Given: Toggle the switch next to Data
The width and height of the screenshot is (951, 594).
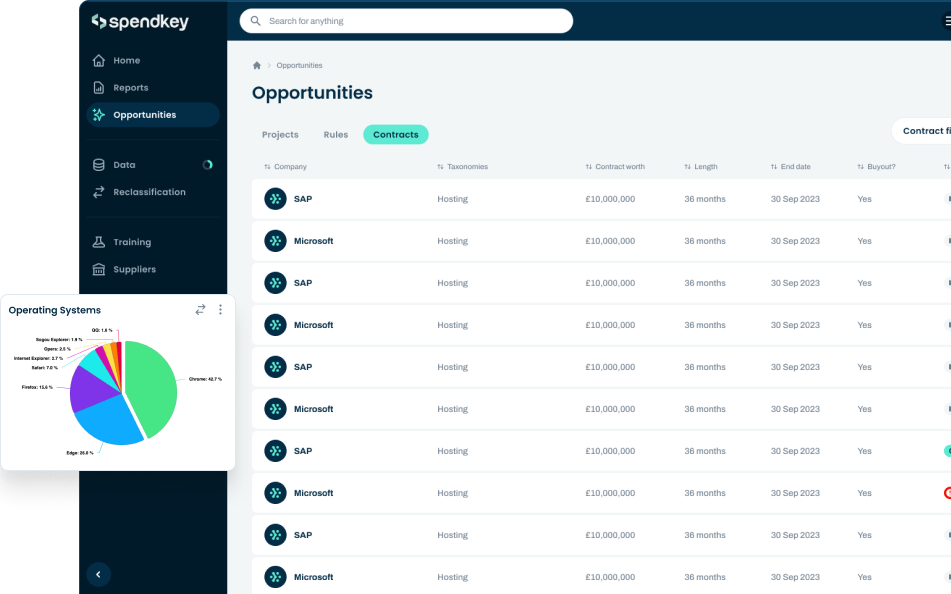Looking at the screenshot, I should 206,164.
